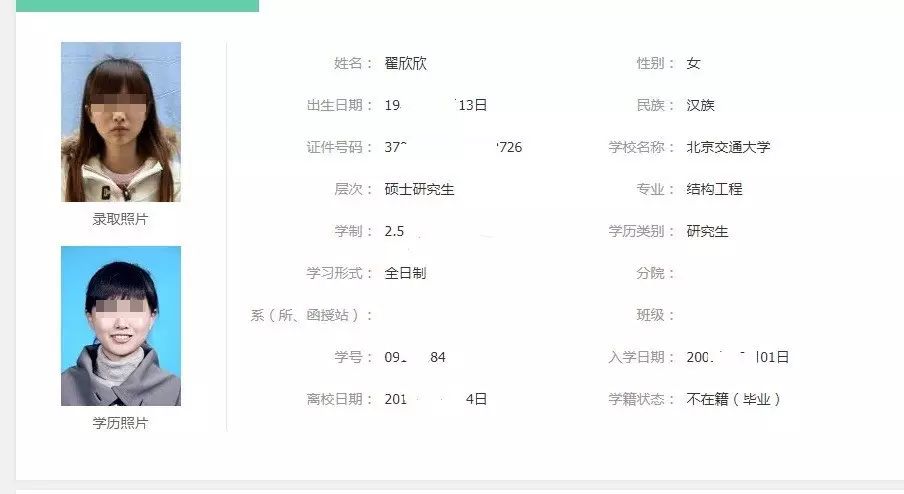This screenshot has height=494, width=904.
Task: Click the admission photo (录取照片) thumbnail
Action: [x=121, y=122]
